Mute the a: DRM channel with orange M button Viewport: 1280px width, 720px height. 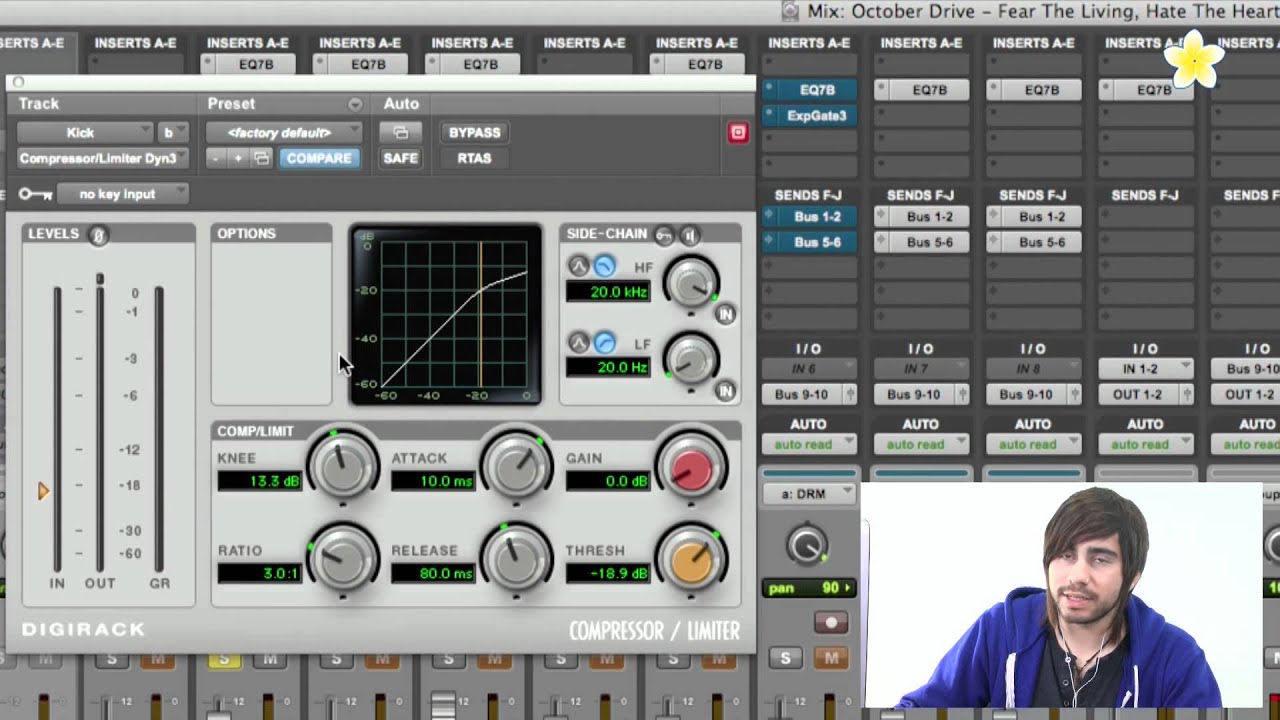830,658
